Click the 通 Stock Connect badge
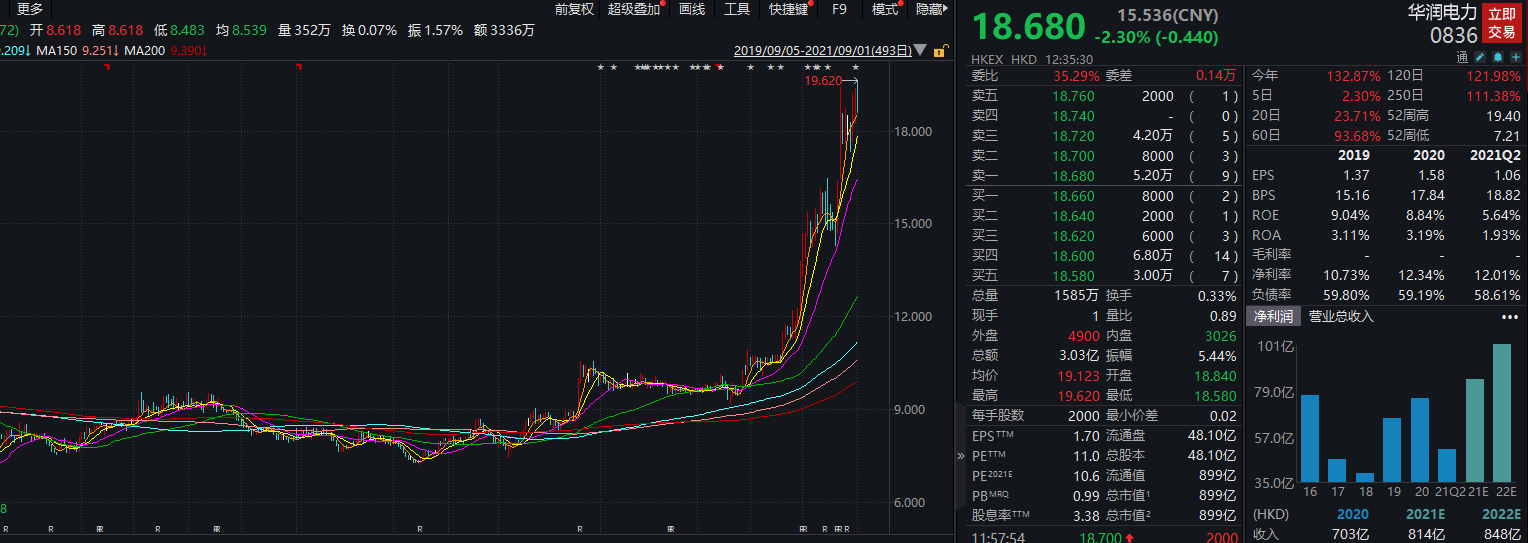The image size is (1528, 543). pyautogui.click(x=1462, y=57)
